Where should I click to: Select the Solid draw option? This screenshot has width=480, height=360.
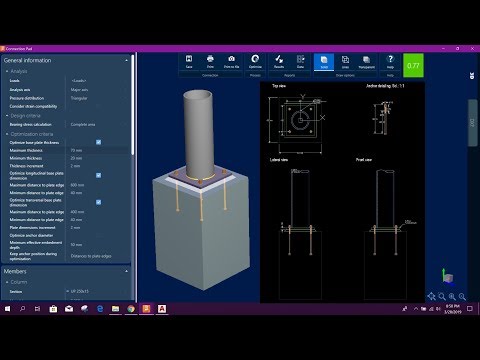tap(324, 62)
